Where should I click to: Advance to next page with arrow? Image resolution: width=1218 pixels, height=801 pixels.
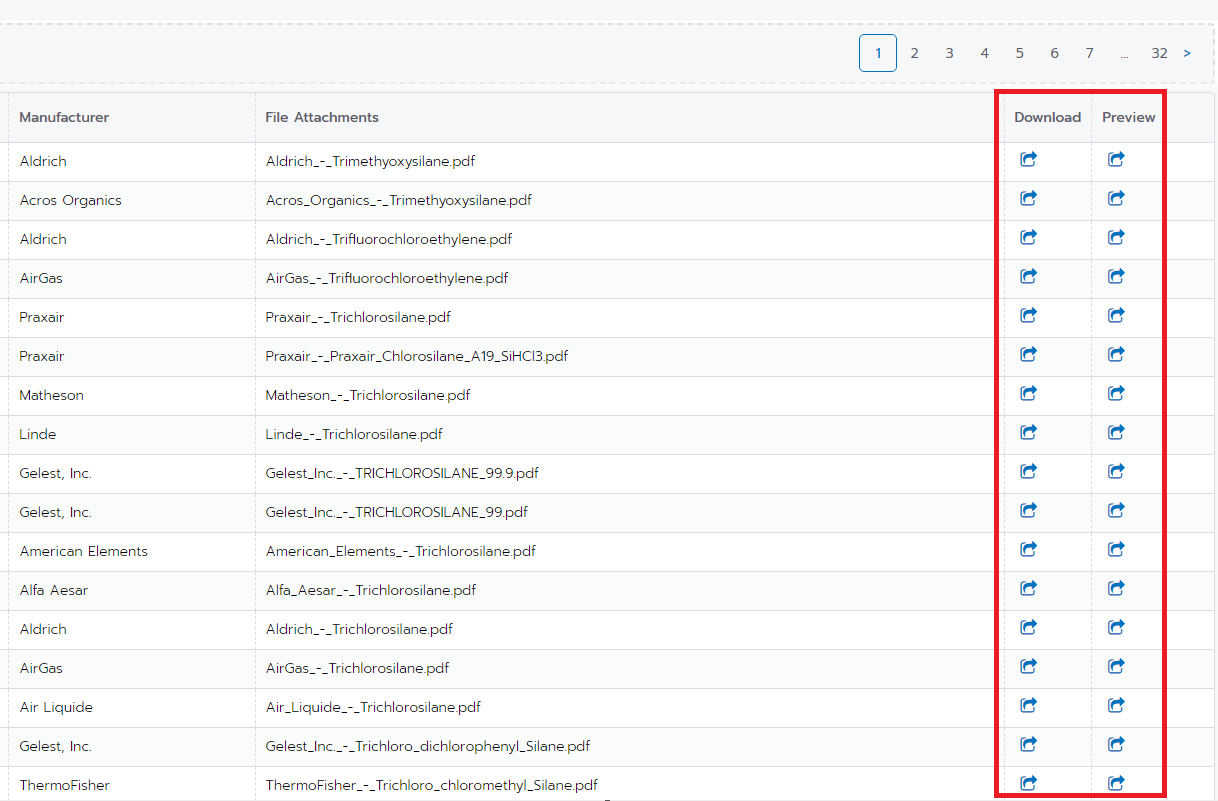tap(1187, 53)
